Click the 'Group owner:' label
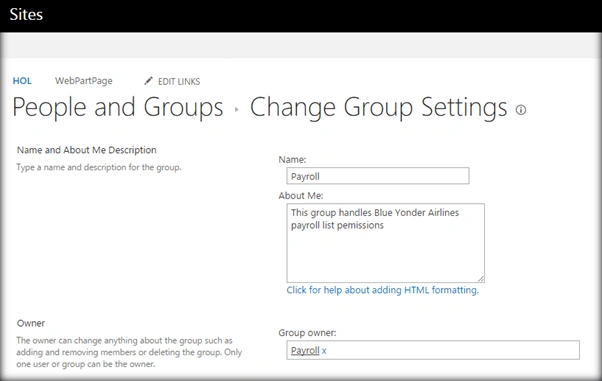 coord(308,333)
